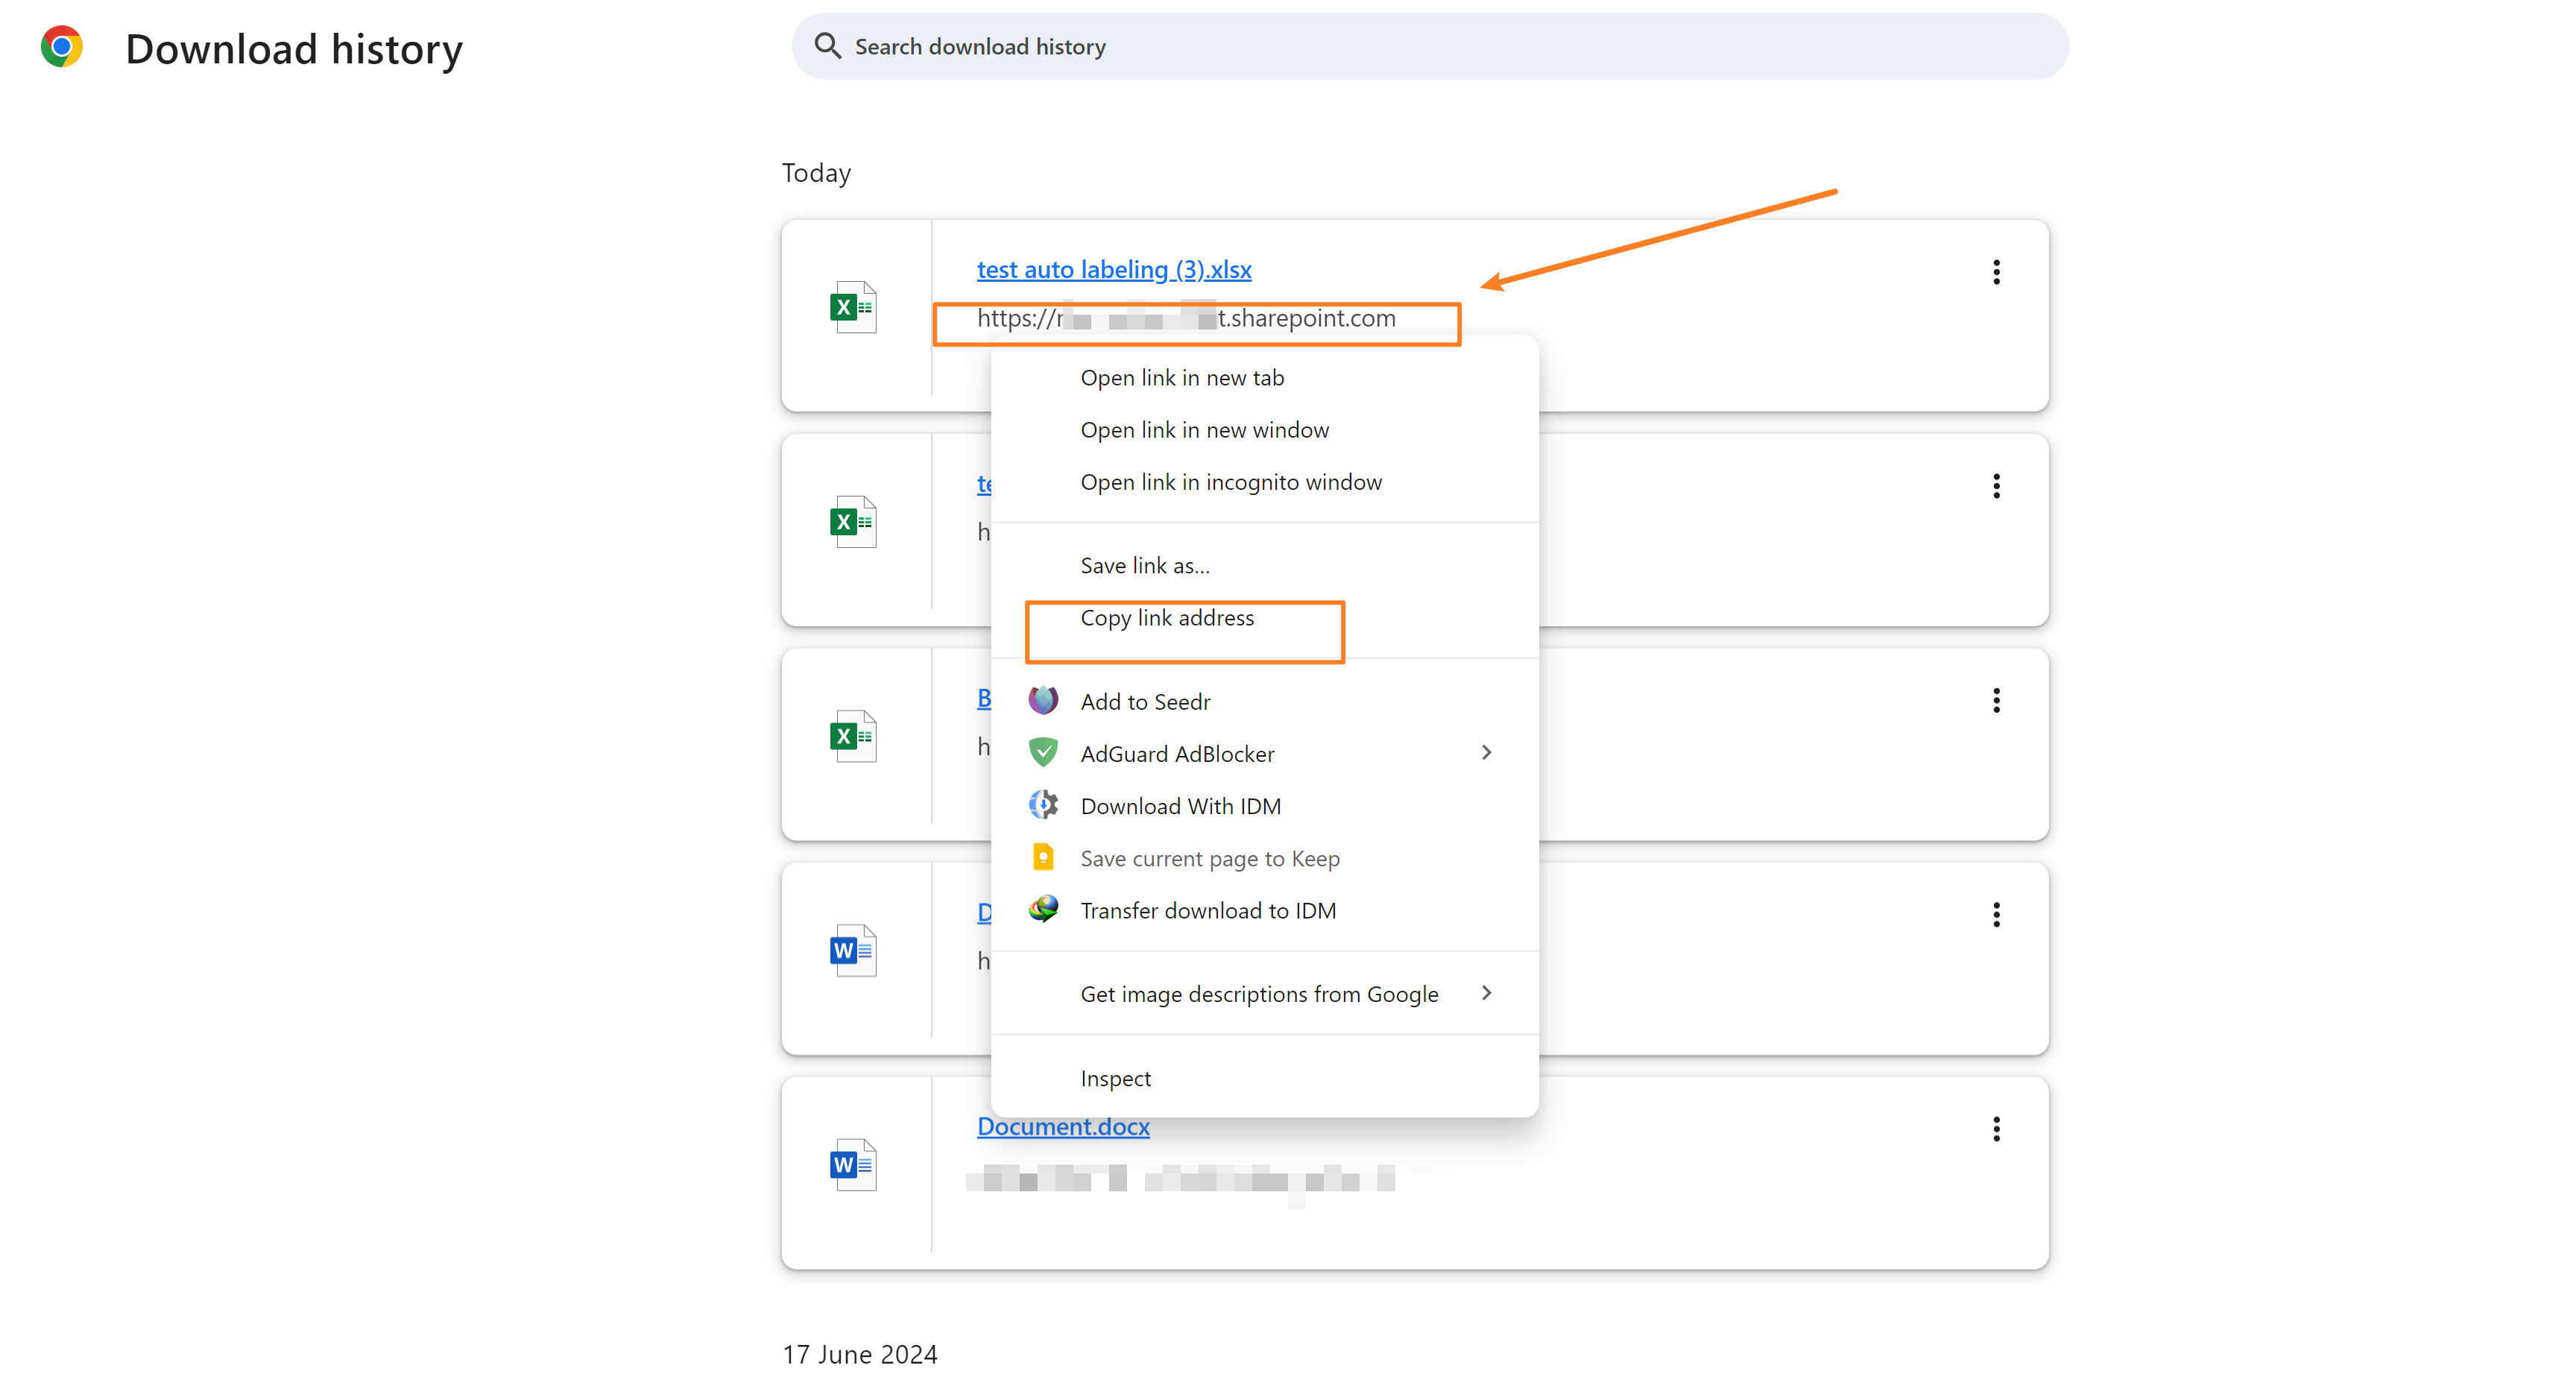Click the Chrome logo icon

tap(62, 47)
